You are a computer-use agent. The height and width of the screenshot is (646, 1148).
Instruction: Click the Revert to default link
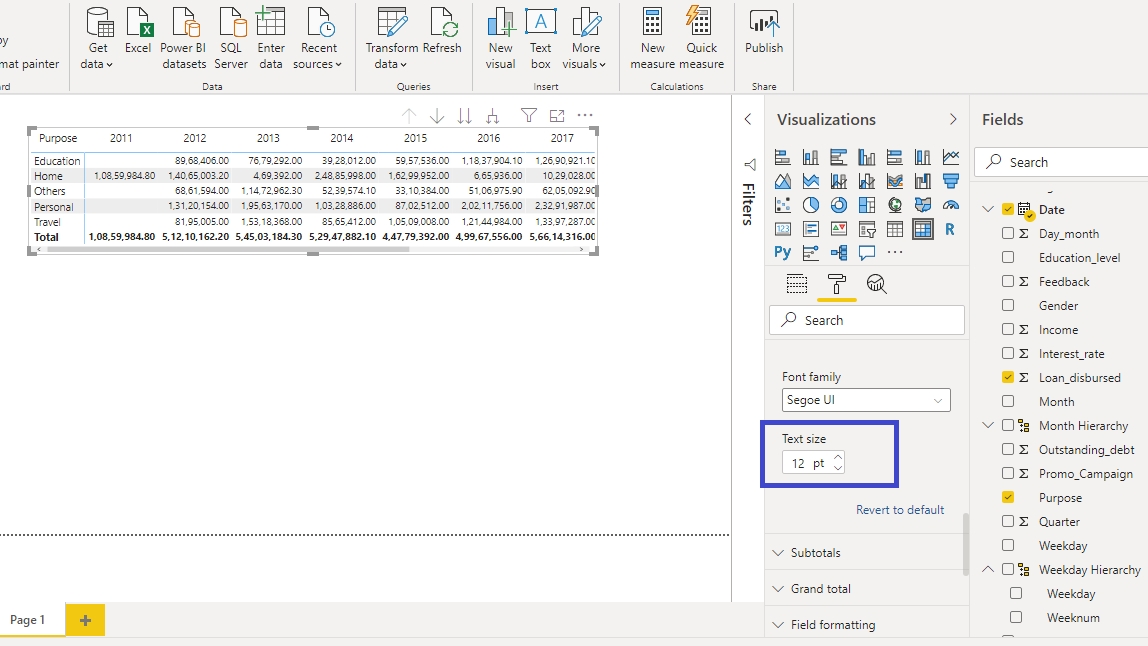(x=899, y=510)
